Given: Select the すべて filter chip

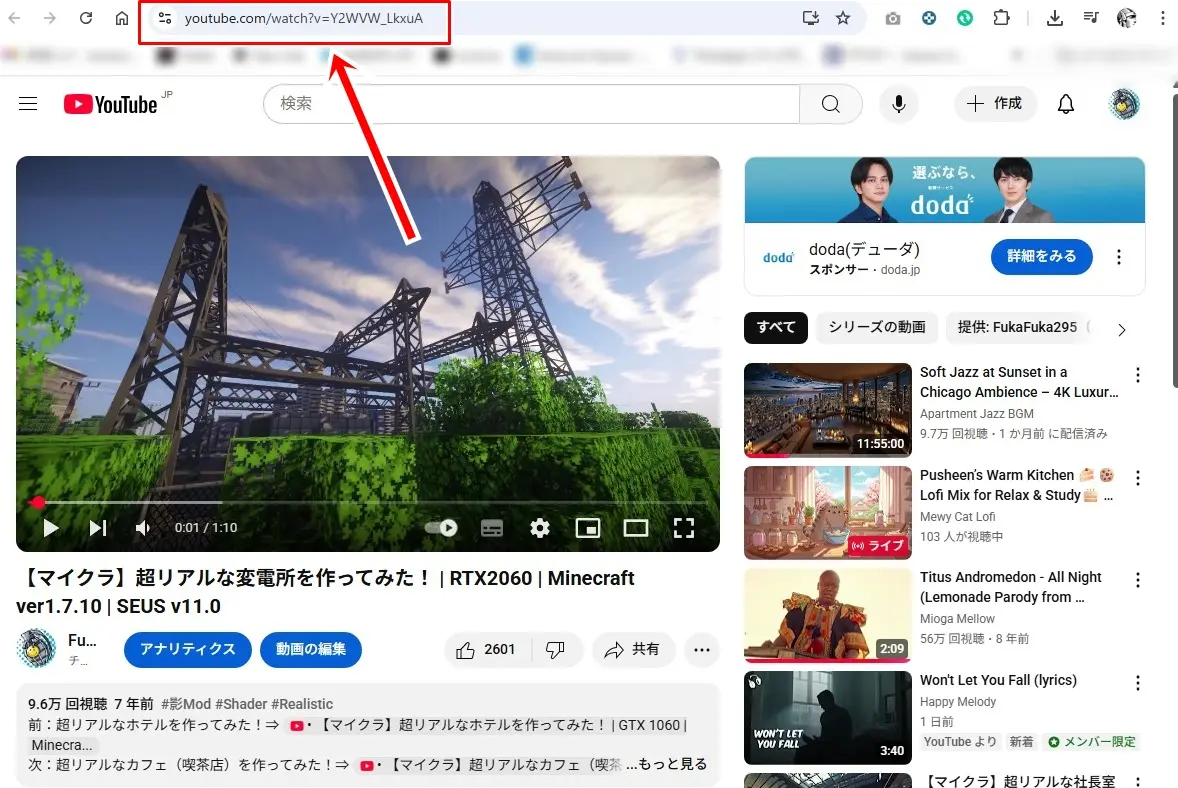Looking at the screenshot, I should tap(776, 328).
